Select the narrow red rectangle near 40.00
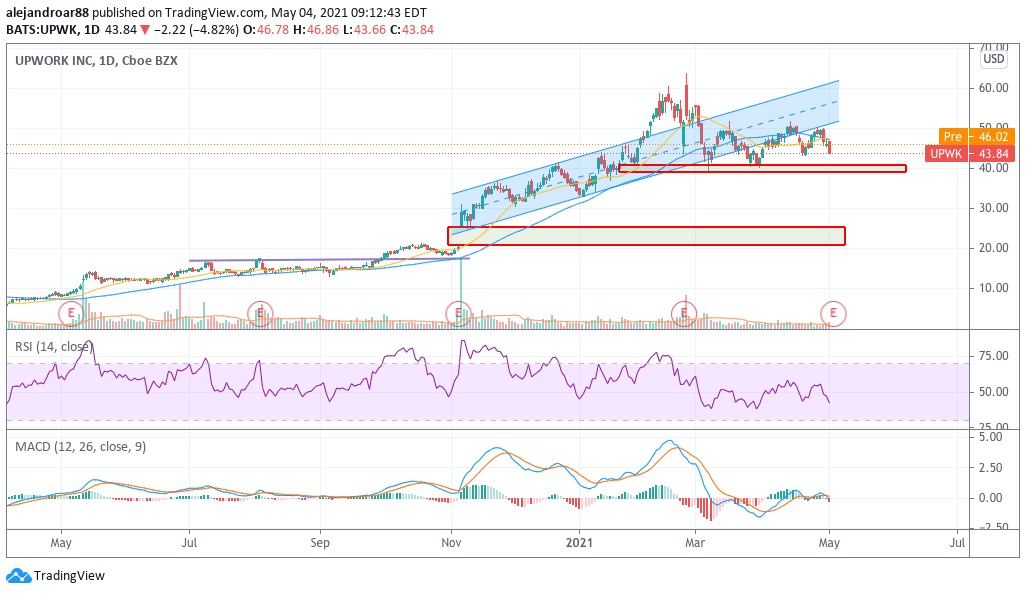 click(762, 169)
